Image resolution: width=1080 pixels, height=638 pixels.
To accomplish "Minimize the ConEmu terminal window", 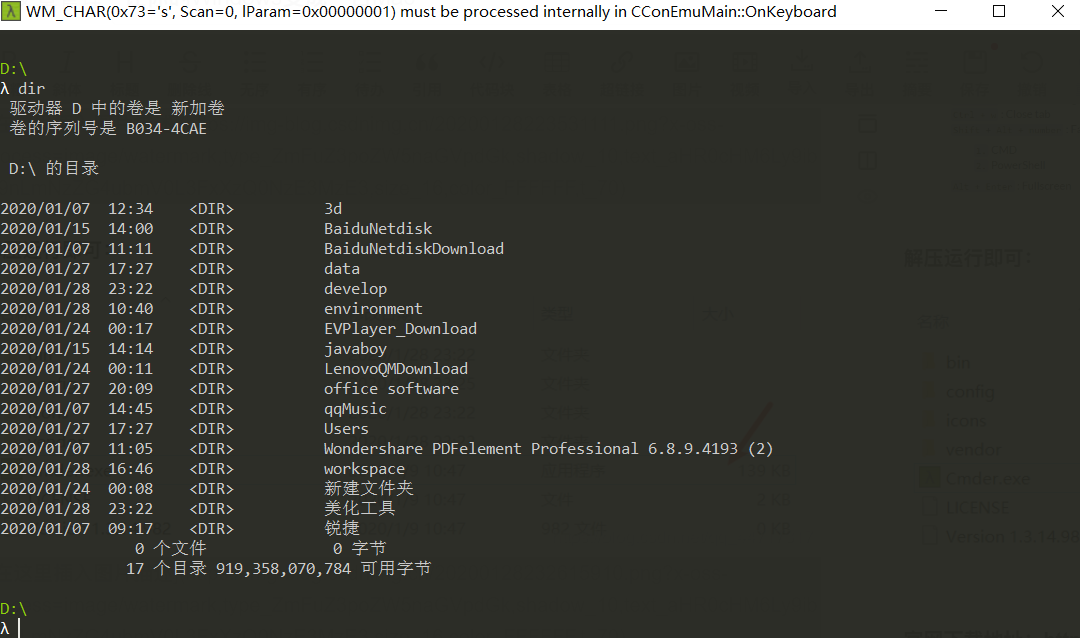I will coord(941,12).
